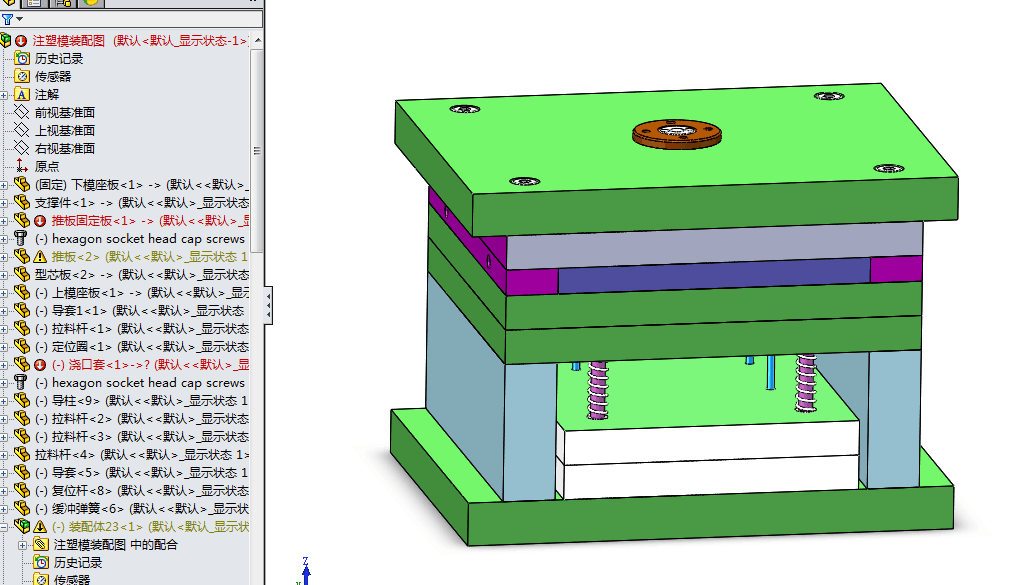Click the 注塑模装配图 root assembly icon
Image resolution: width=1033 pixels, height=585 pixels.
tap(6, 40)
